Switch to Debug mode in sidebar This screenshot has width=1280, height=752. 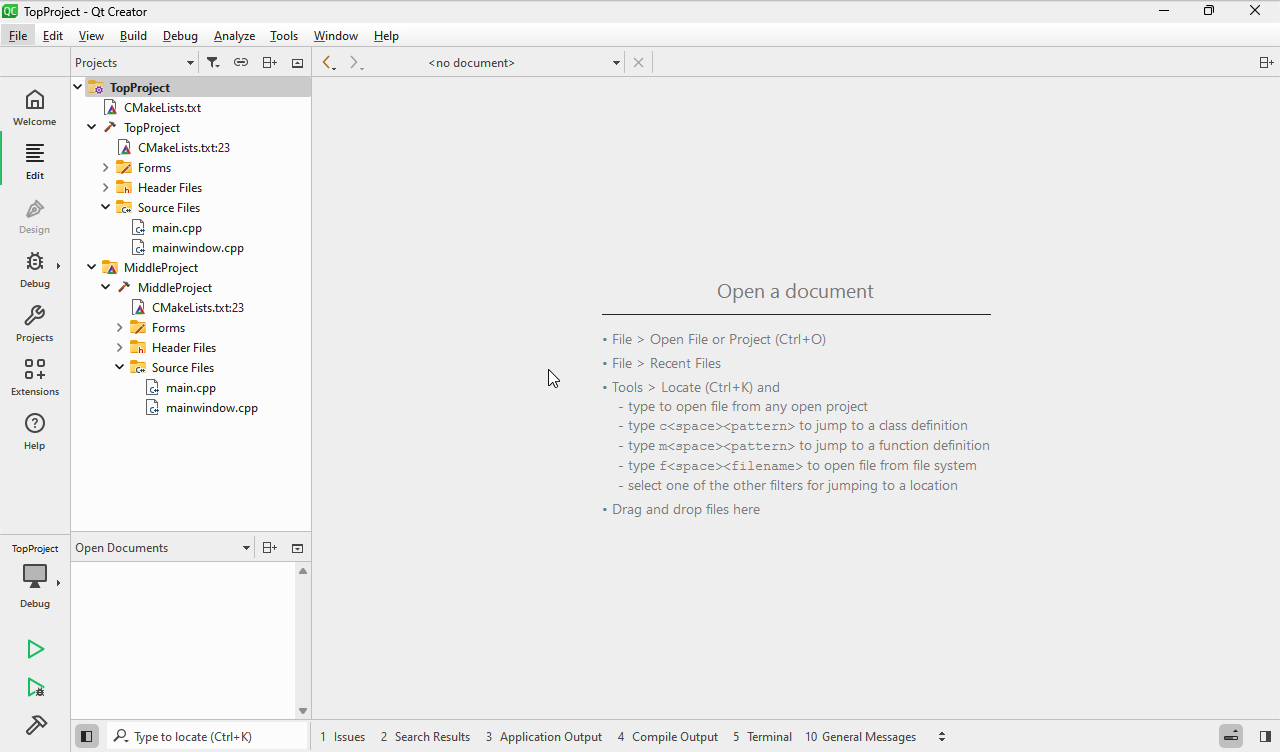tap(34, 269)
